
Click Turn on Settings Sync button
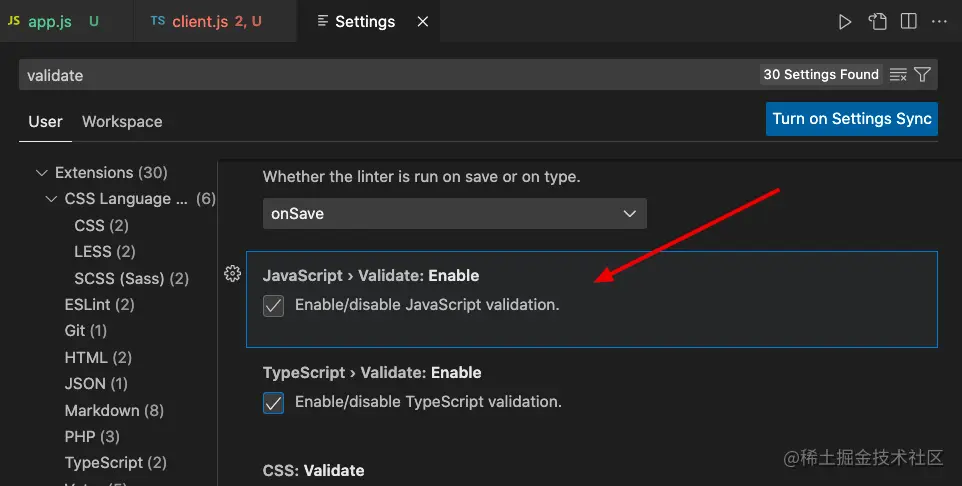pyautogui.click(x=852, y=119)
